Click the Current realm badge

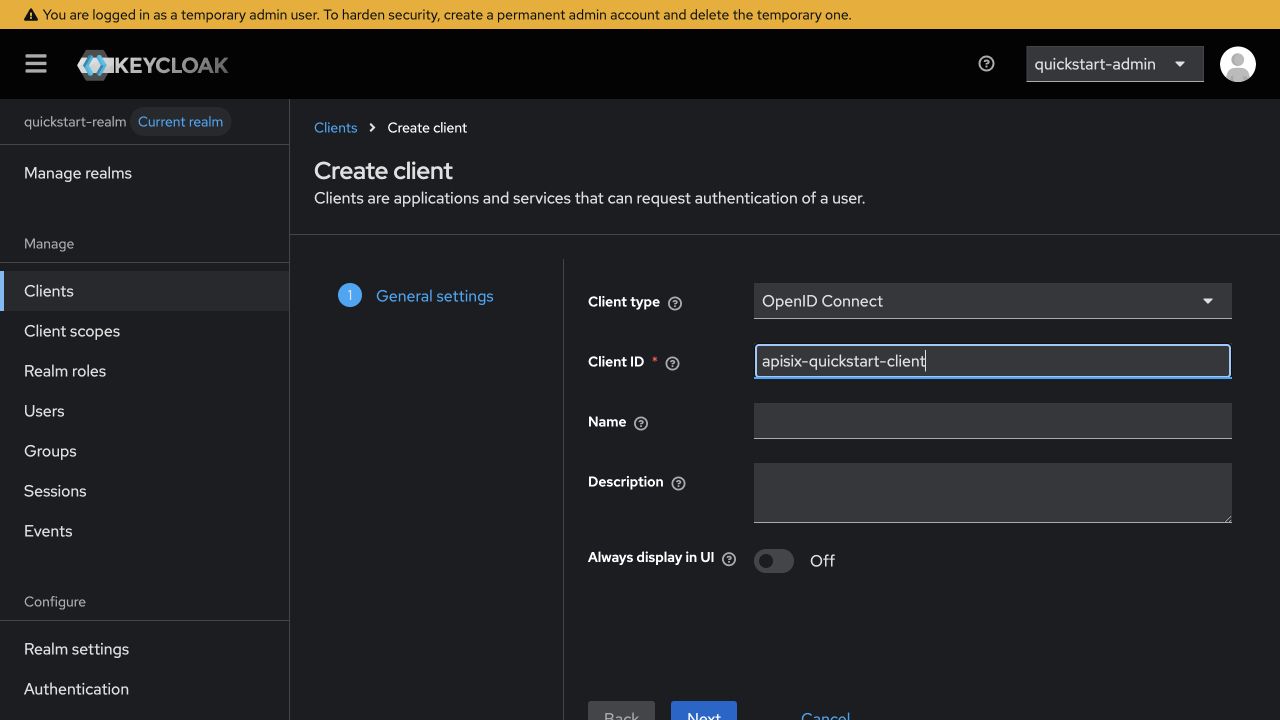click(x=180, y=122)
